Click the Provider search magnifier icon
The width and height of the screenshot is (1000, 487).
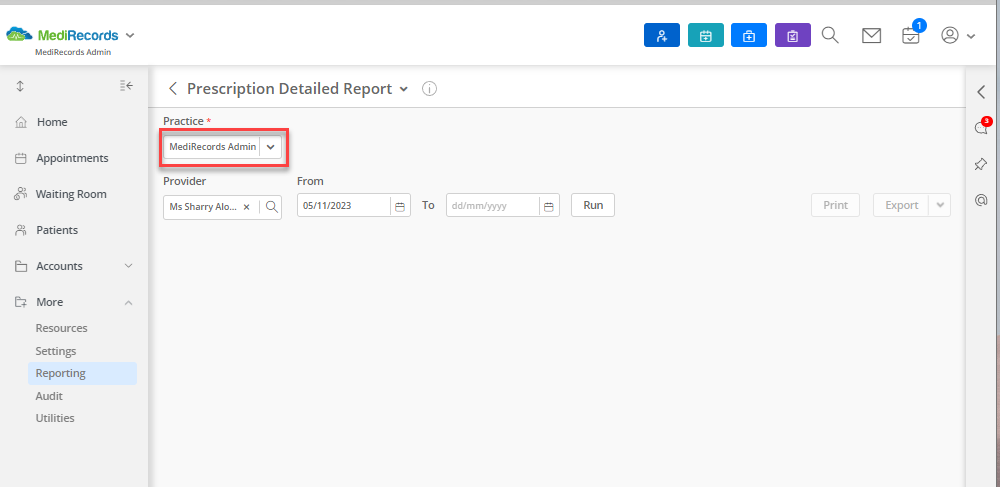pos(271,206)
